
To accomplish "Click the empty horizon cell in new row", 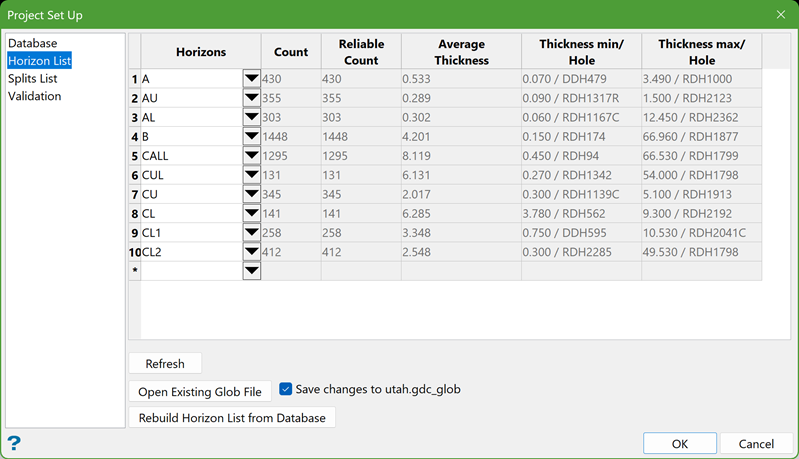I will [x=192, y=271].
